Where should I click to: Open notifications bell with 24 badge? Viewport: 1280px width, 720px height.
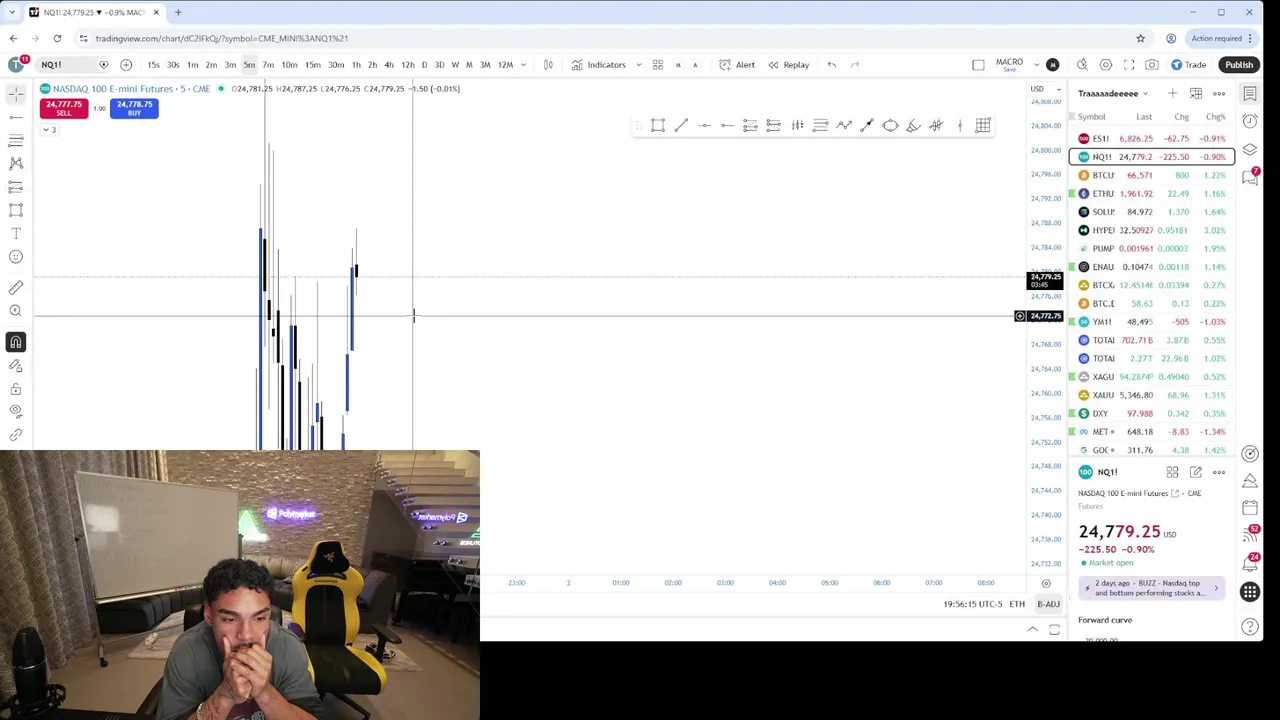(1250, 563)
